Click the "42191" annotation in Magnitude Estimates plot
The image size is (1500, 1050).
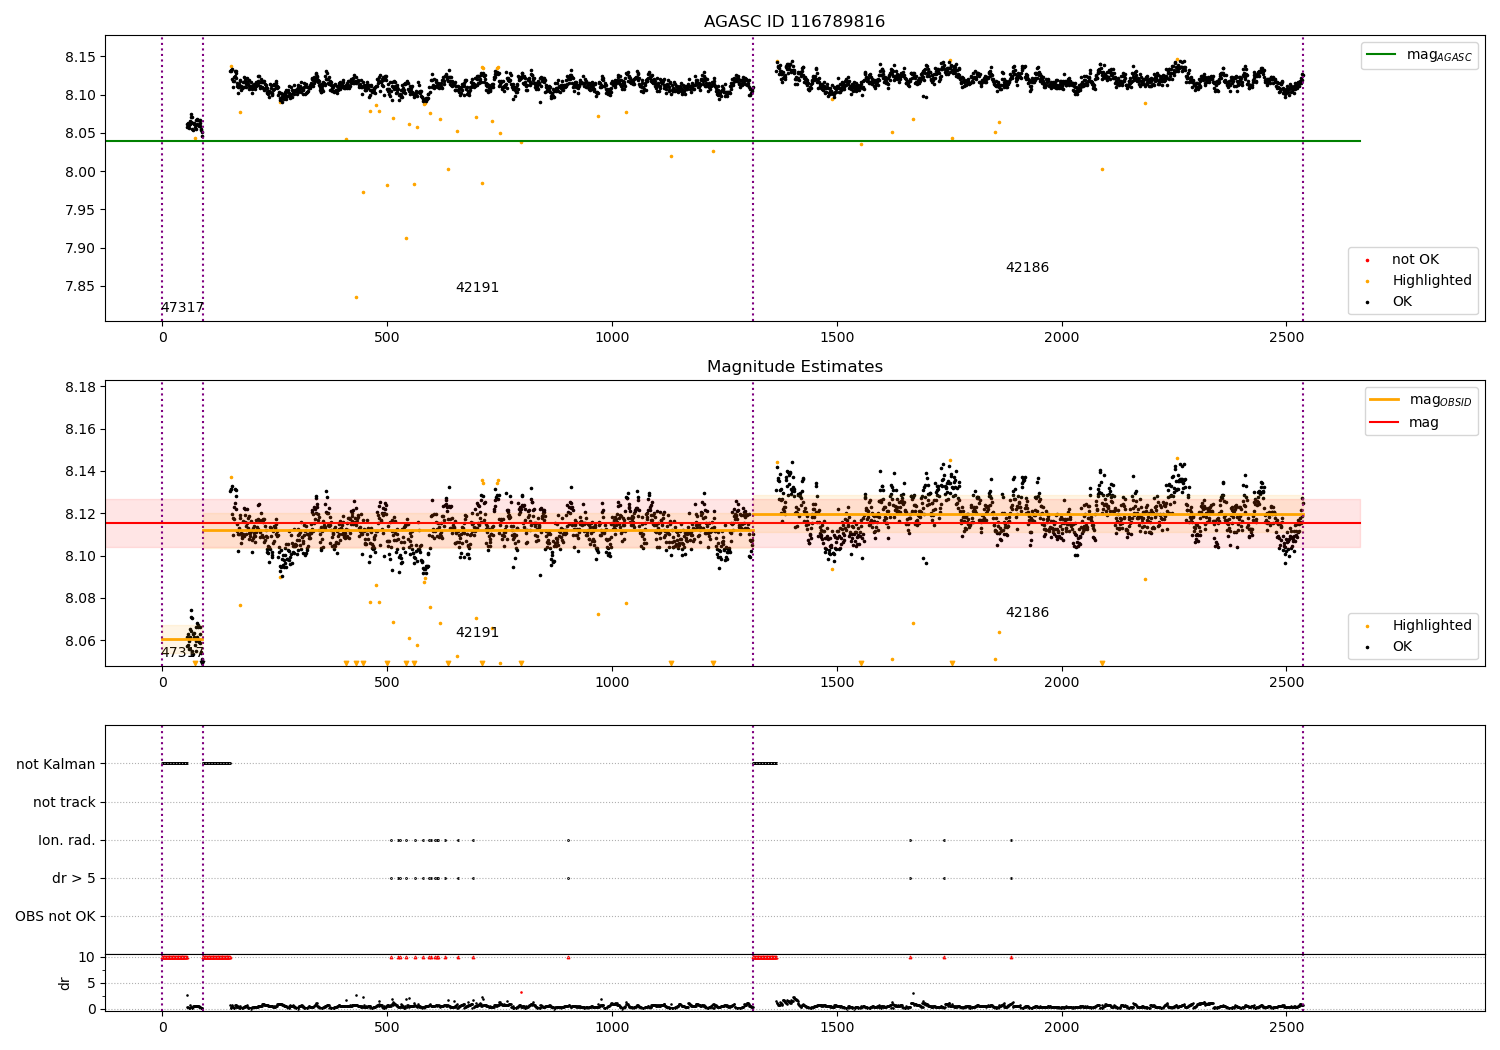(x=477, y=633)
